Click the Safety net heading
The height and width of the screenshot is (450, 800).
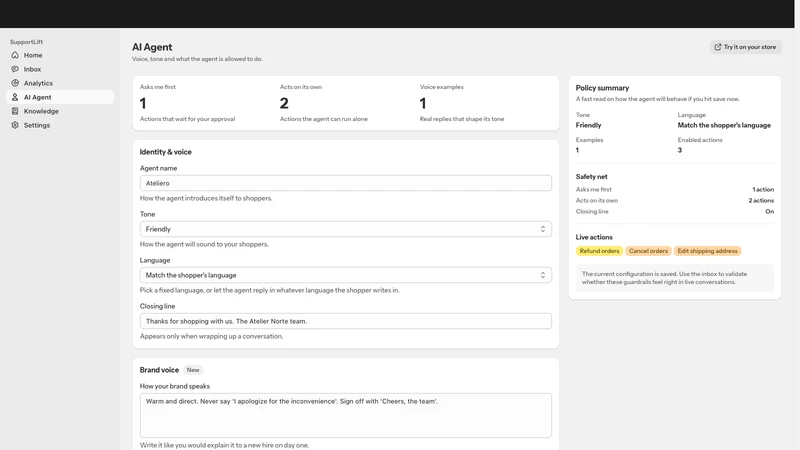pos(591,177)
